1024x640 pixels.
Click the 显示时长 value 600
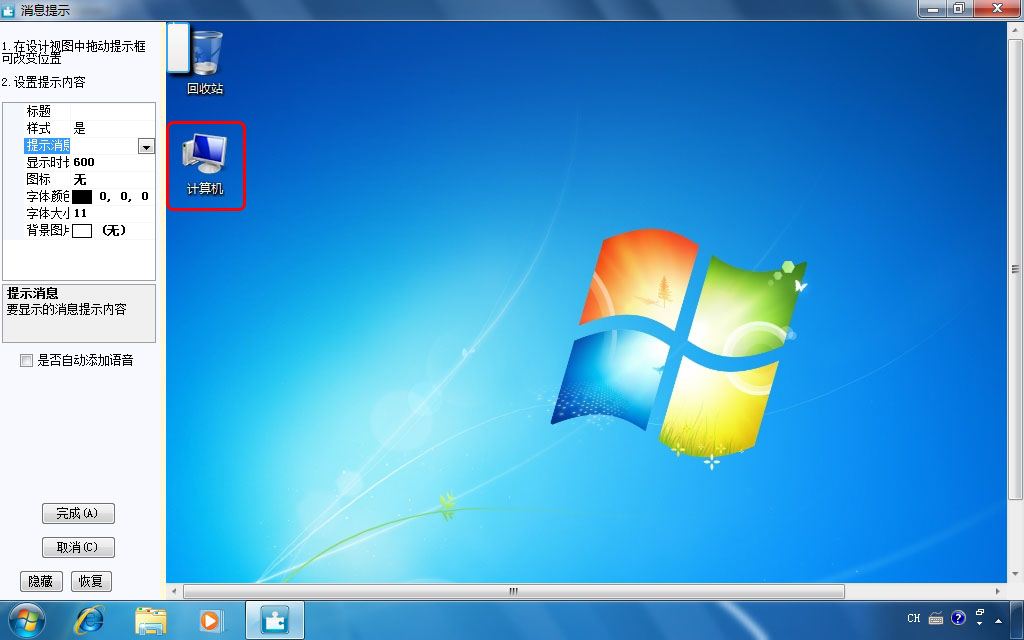click(x=84, y=163)
